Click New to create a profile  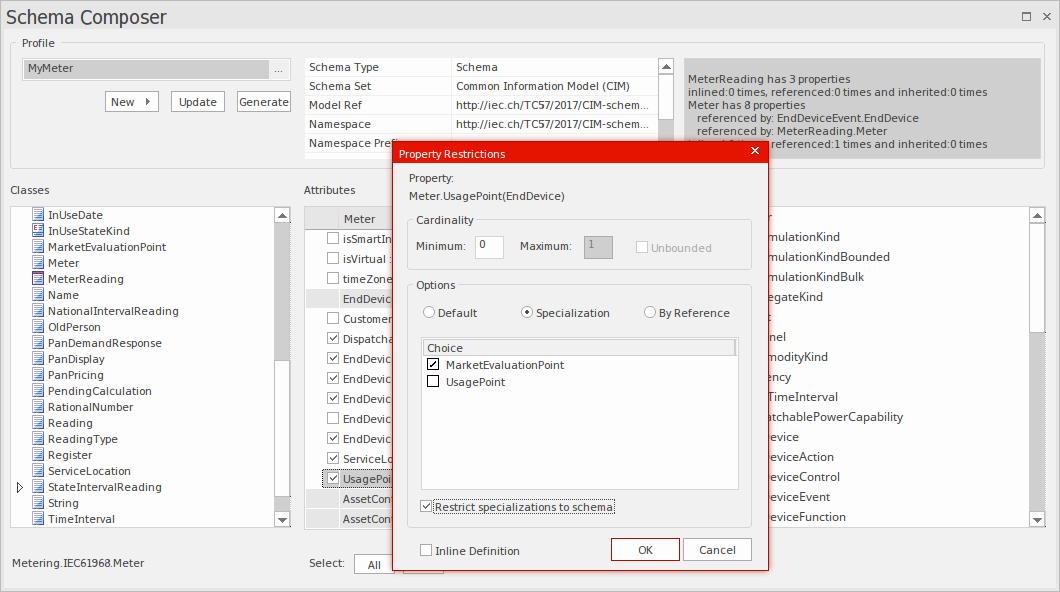131,101
